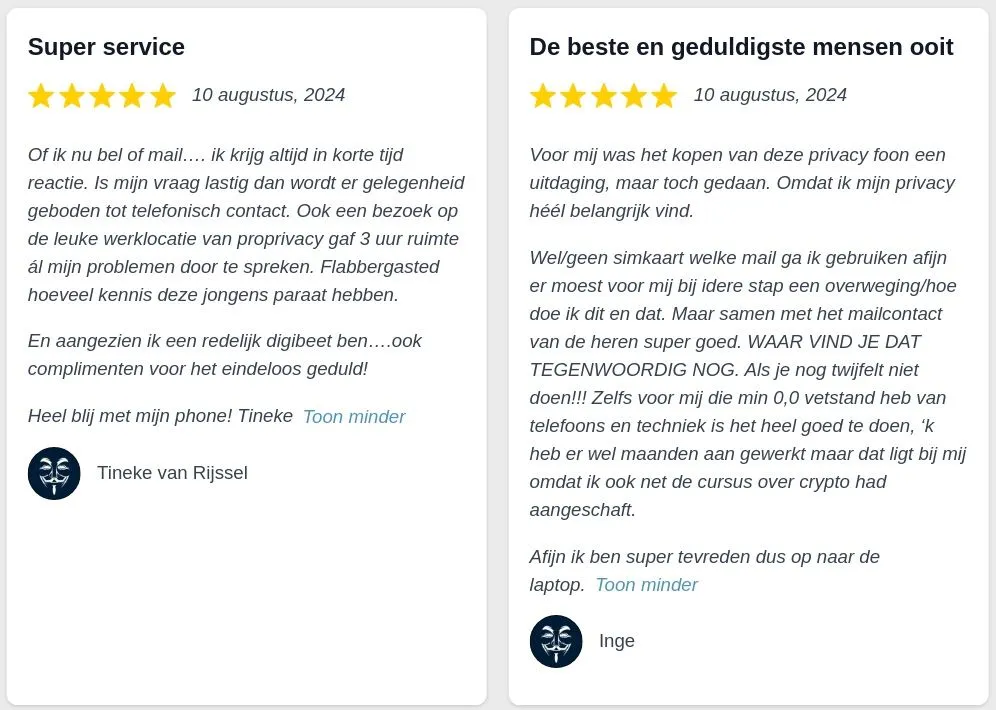Click the reviewer name Tineke van Rijssel
Viewport: 996px width, 710px height.
(x=172, y=473)
